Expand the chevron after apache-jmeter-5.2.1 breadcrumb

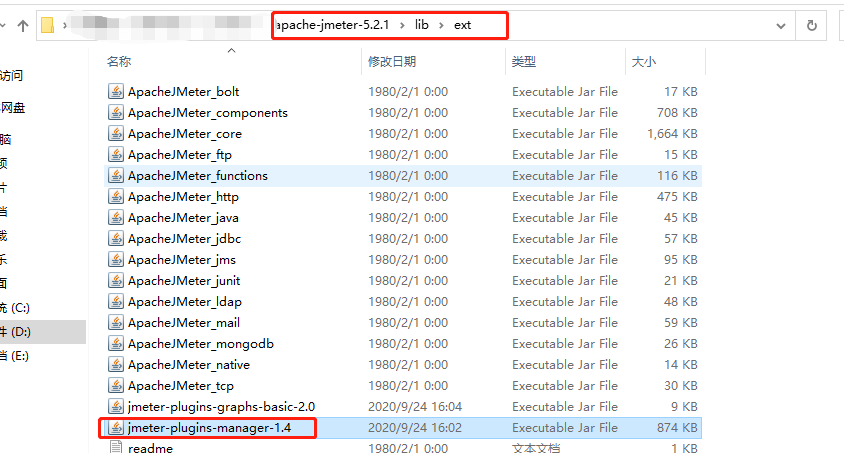[x=402, y=25]
